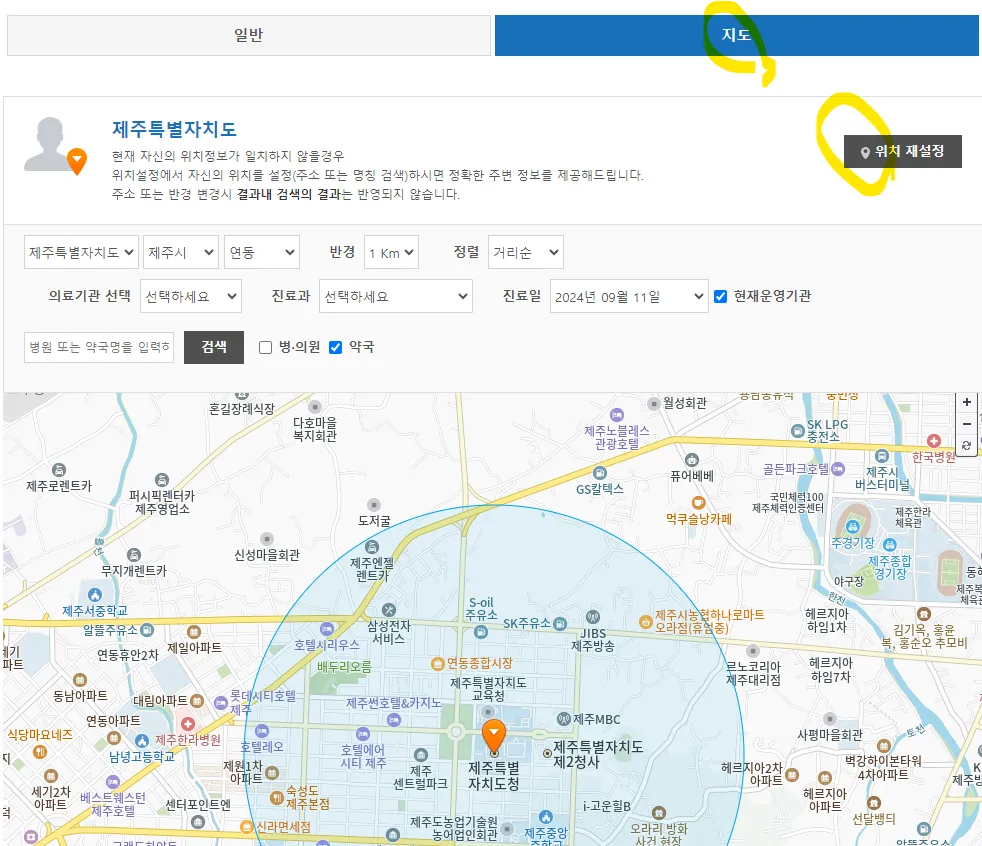Open the 반경 1 Km dropdown

click(390, 252)
